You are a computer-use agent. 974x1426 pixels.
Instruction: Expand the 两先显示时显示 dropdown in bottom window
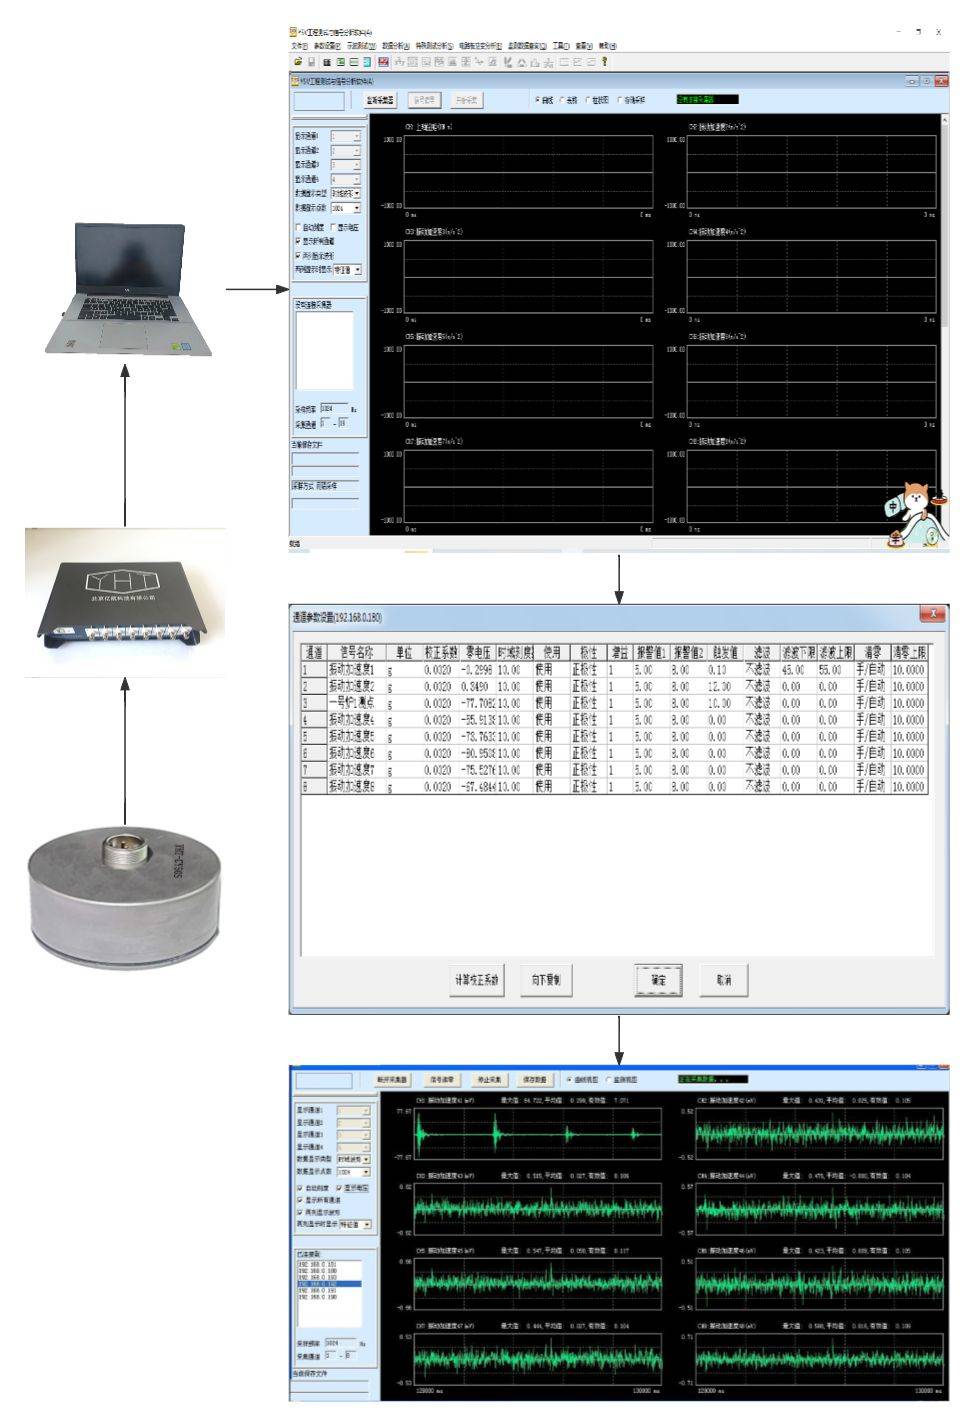367,1224
